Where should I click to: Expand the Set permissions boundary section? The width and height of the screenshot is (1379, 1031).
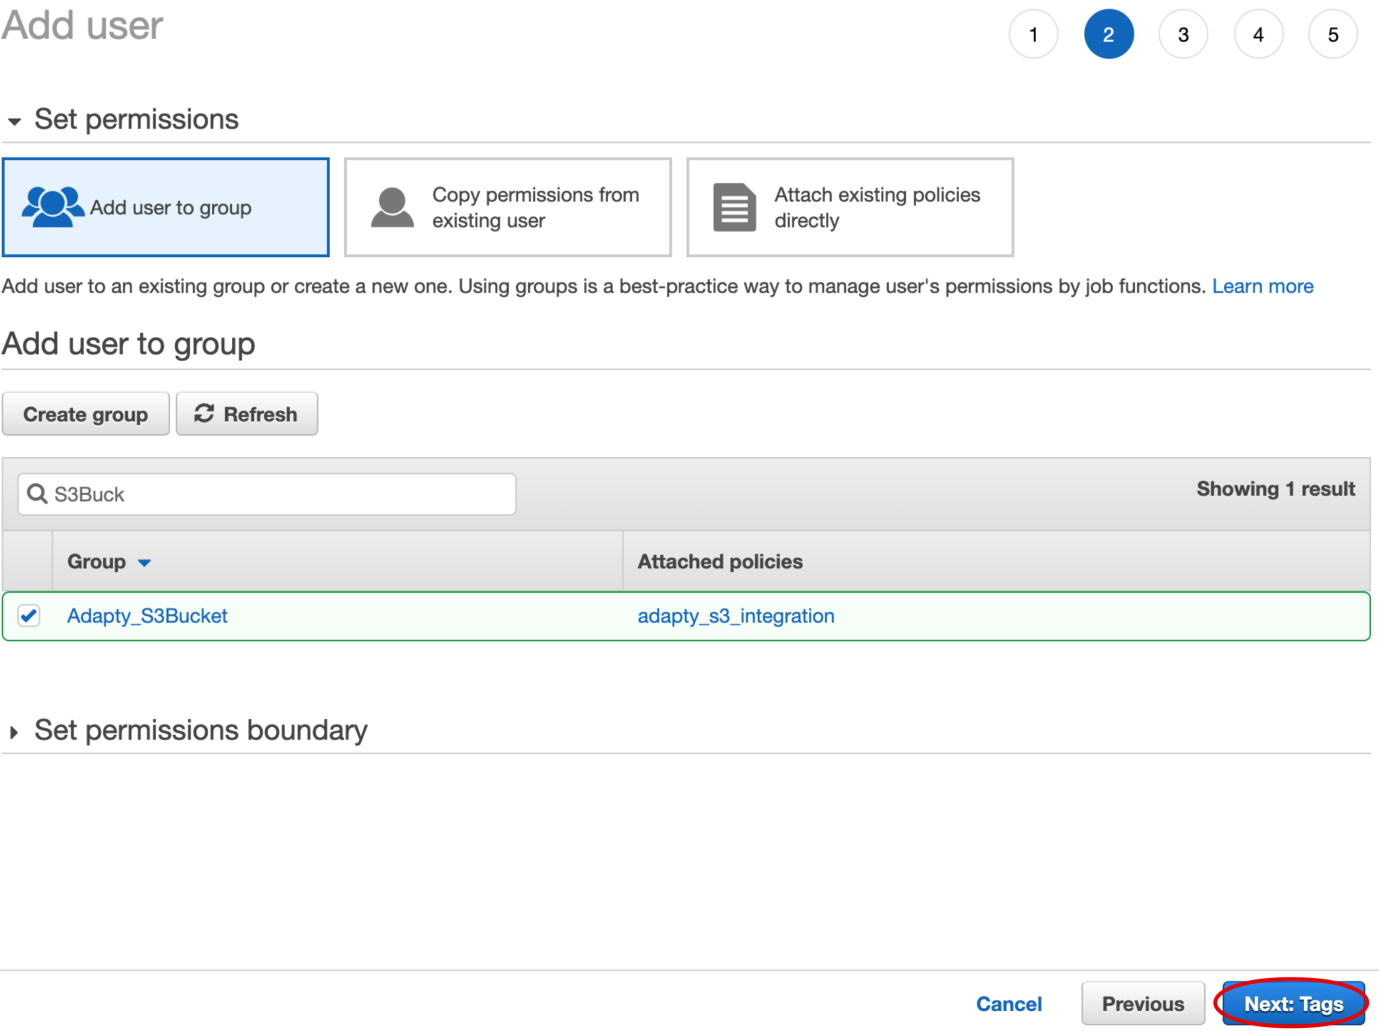pos(14,732)
